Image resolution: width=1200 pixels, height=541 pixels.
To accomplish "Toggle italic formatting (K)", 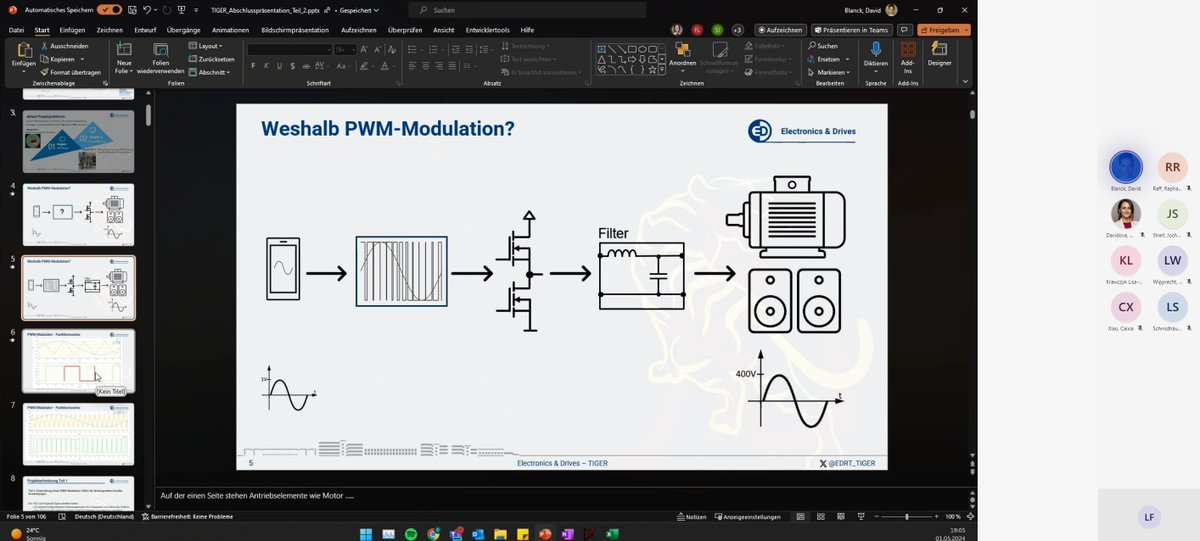I will pyautogui.click(x=266, y=66).
